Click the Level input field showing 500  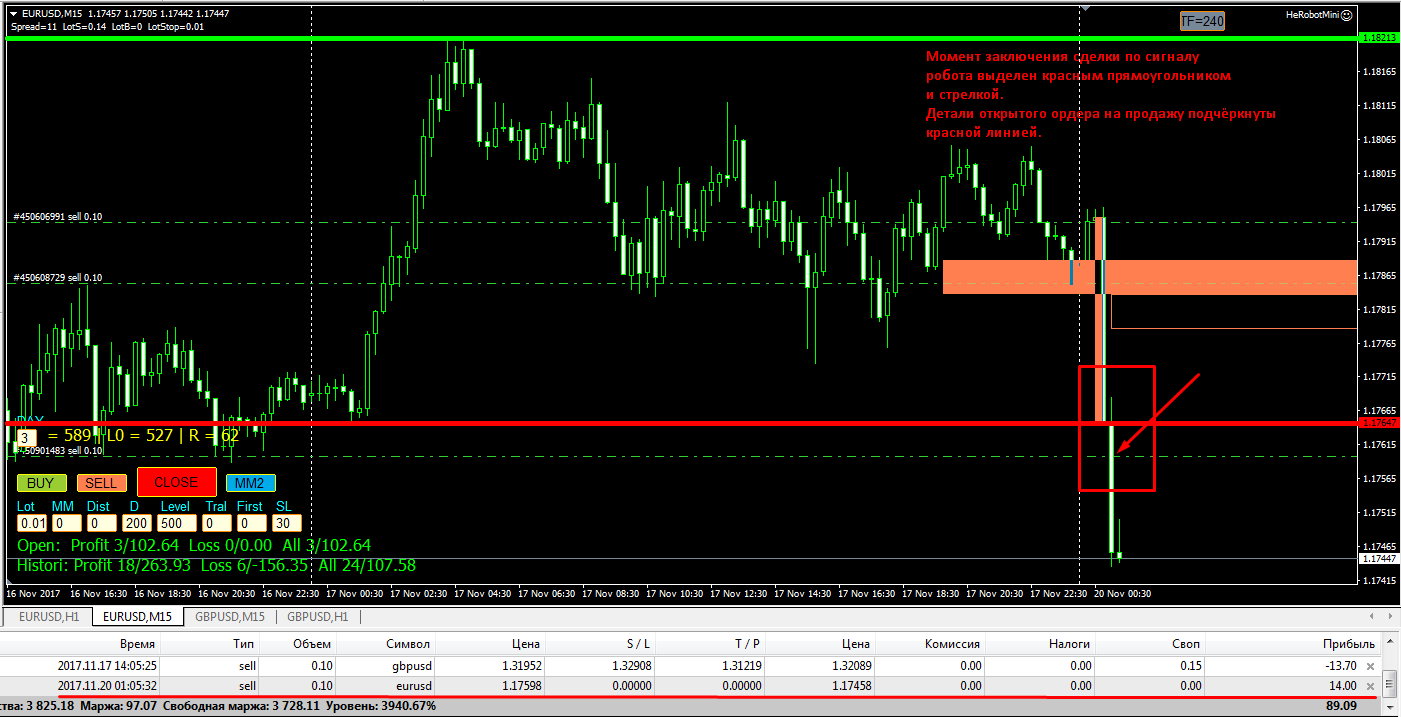tap(176, 523)
